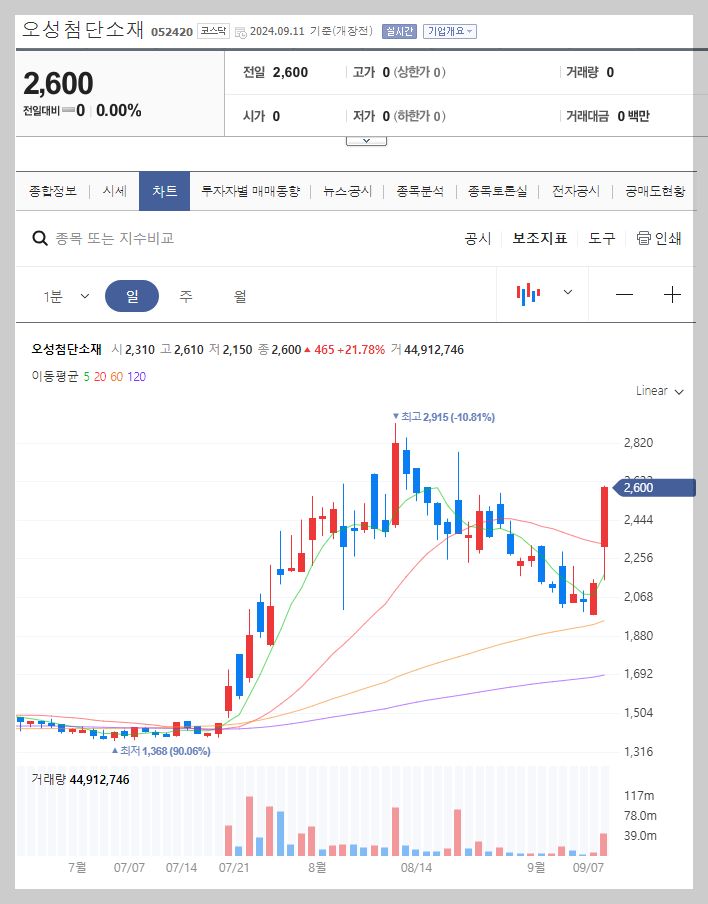The height and width of the screenshot is (904, 708).
Task: Open the 1분 interval dropdown
Action: coord(65,294)
